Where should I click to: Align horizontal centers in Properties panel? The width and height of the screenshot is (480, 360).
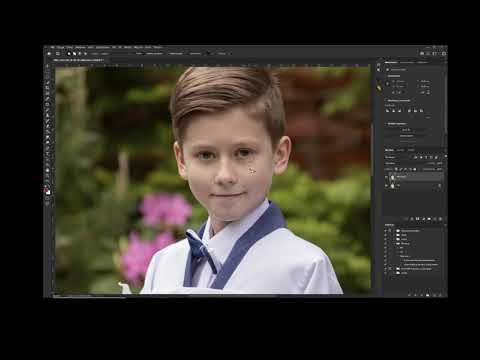pos(393,110)
